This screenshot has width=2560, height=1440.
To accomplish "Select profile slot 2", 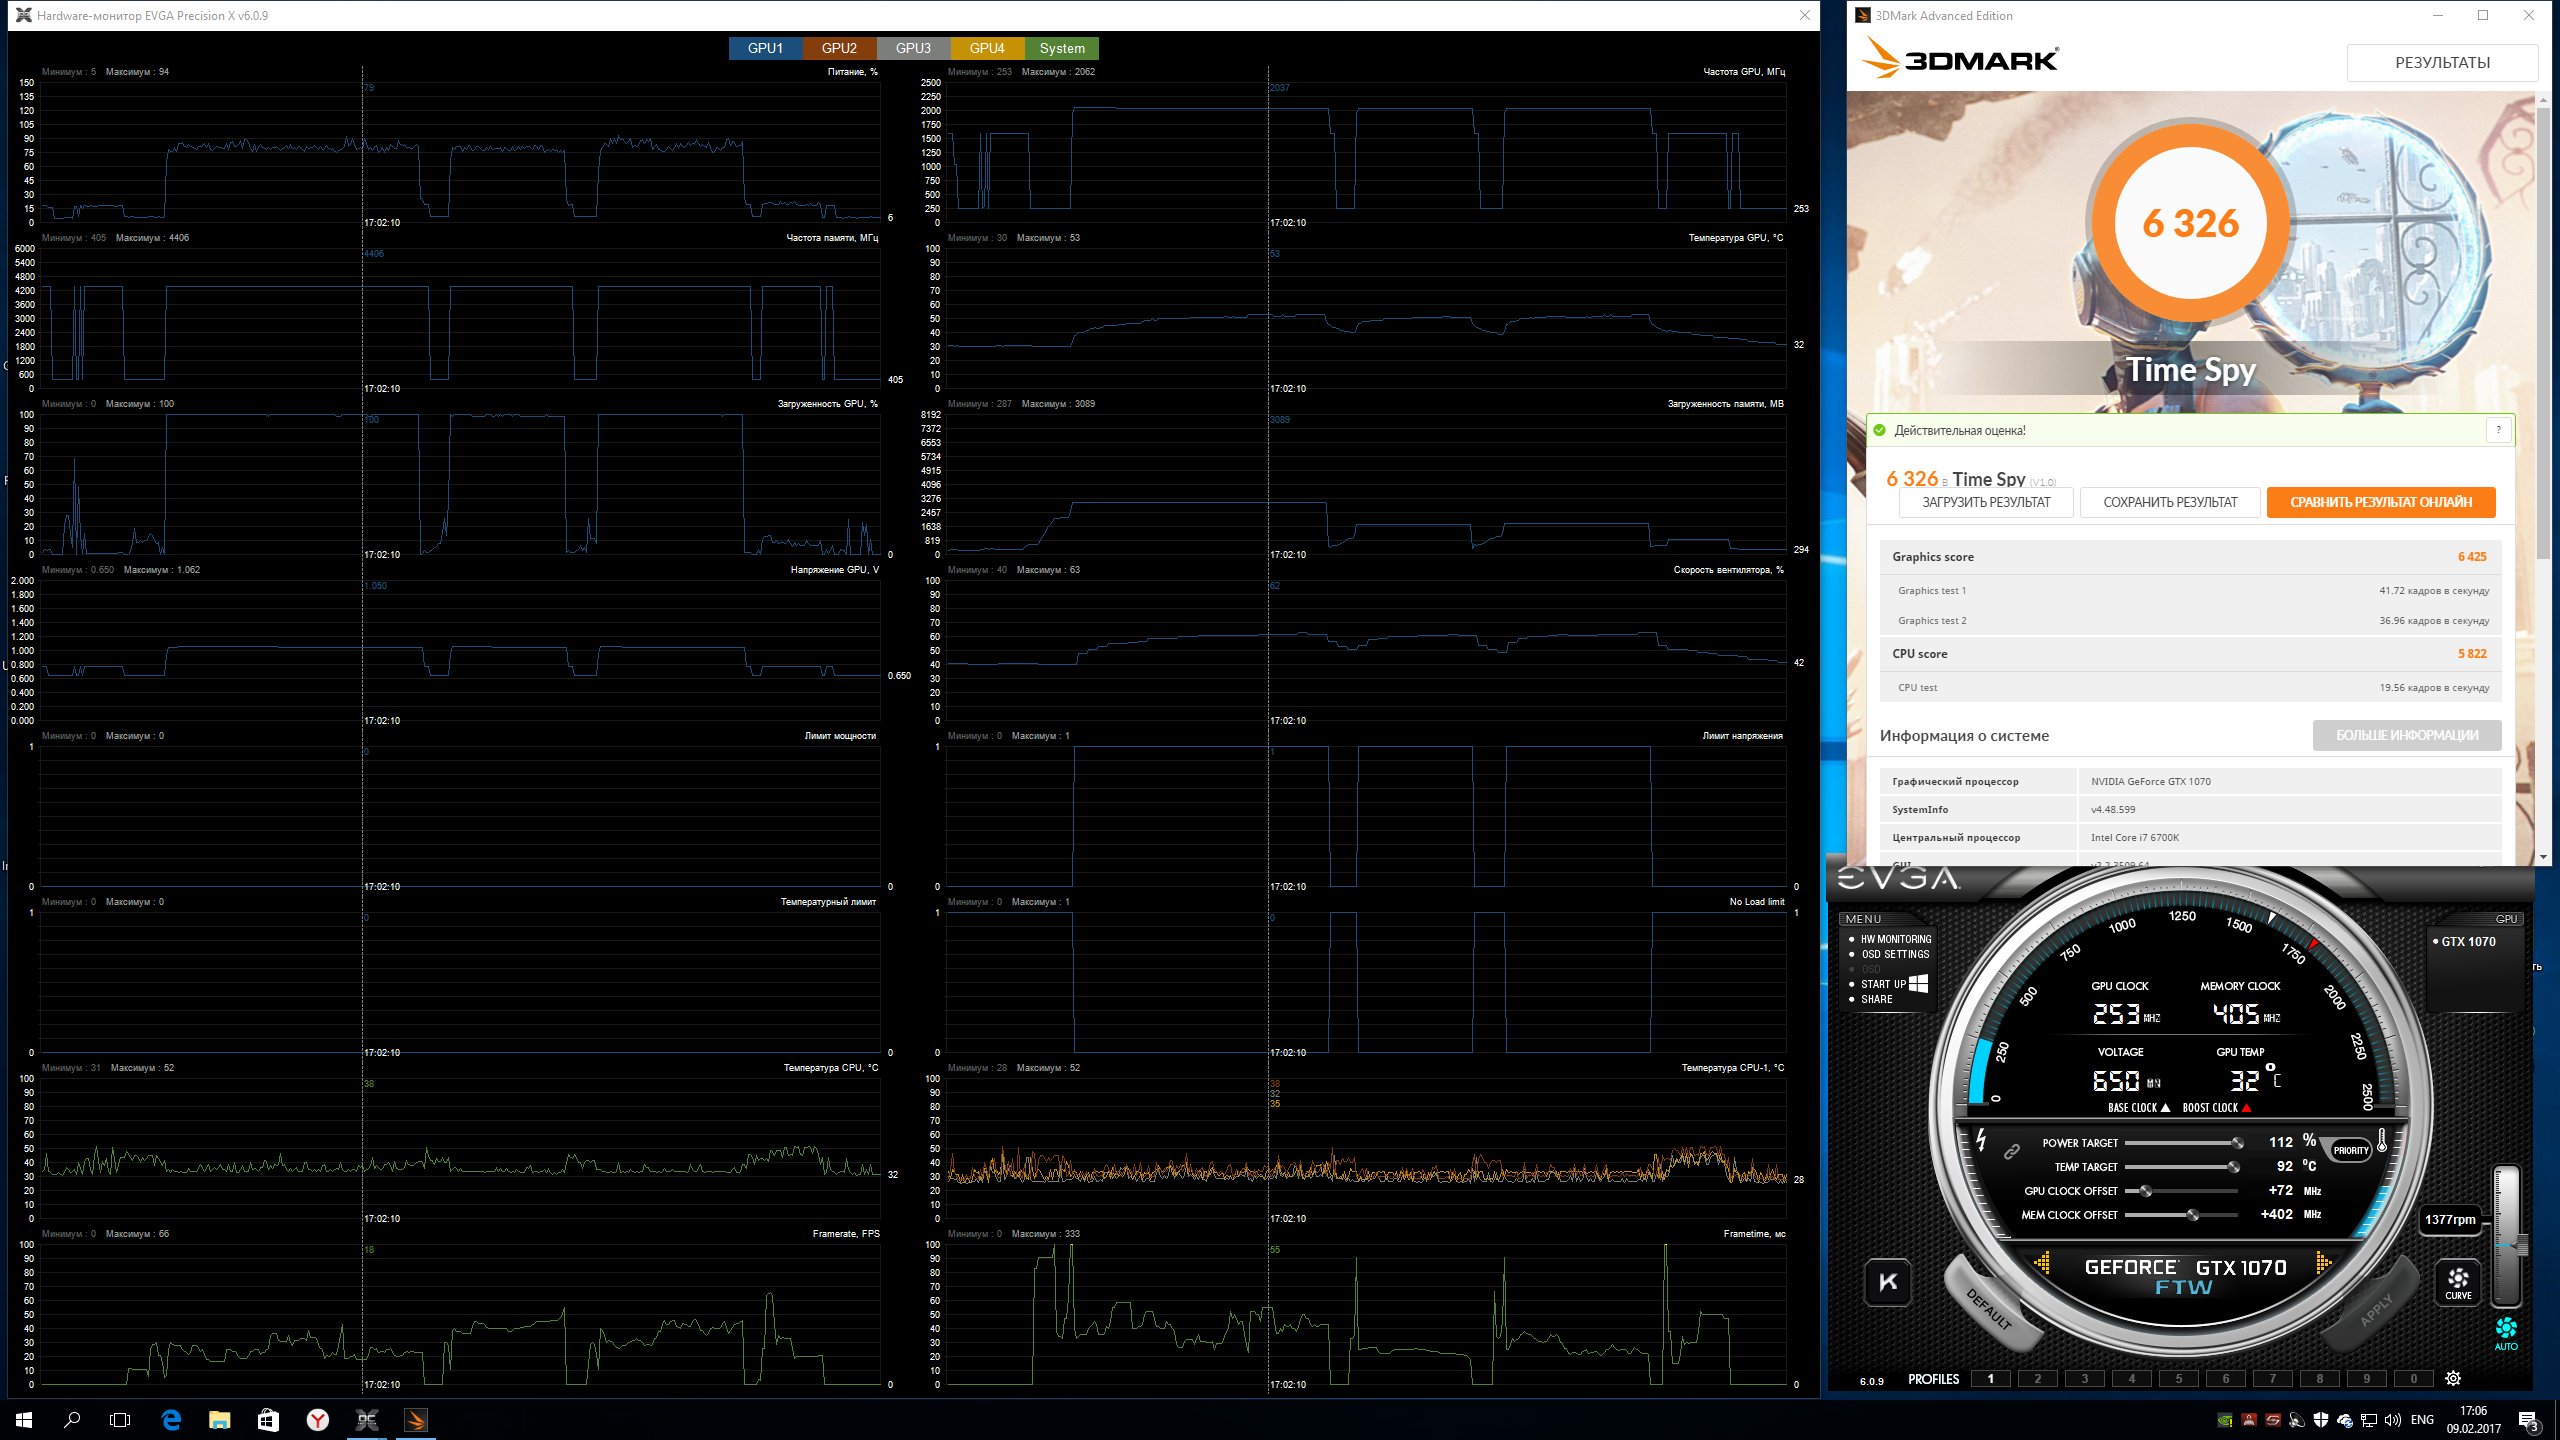I will [2037, 1379].
